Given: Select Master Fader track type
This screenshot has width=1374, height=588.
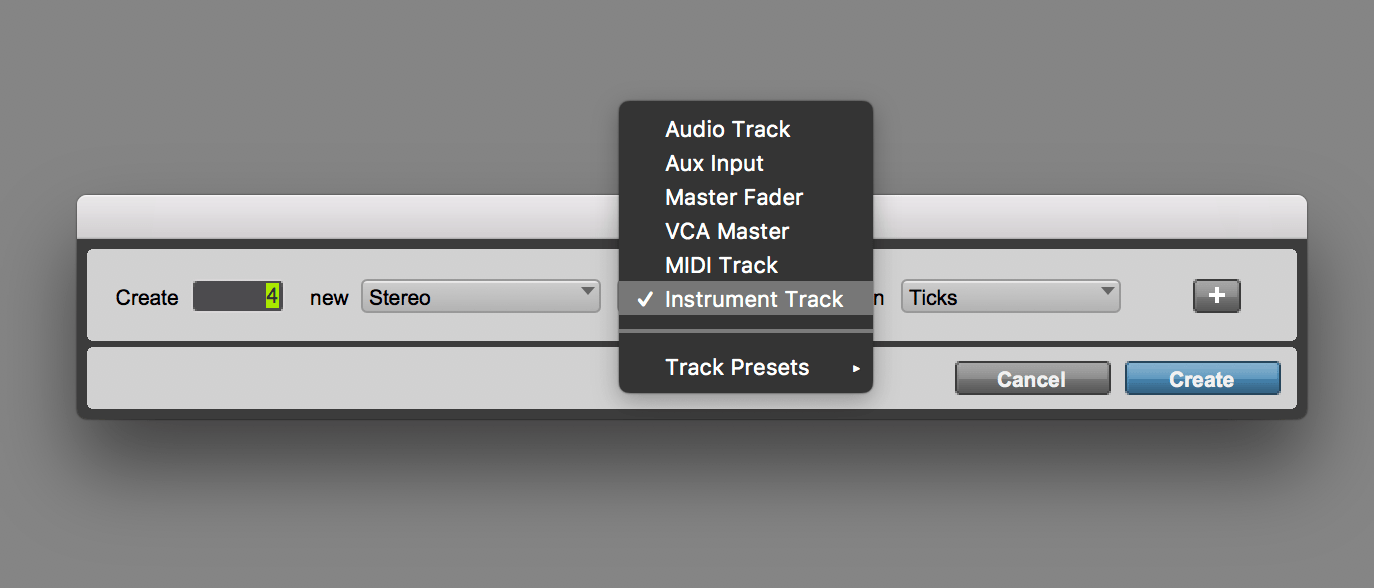Looking at the screenshot, I should point(746,198).
